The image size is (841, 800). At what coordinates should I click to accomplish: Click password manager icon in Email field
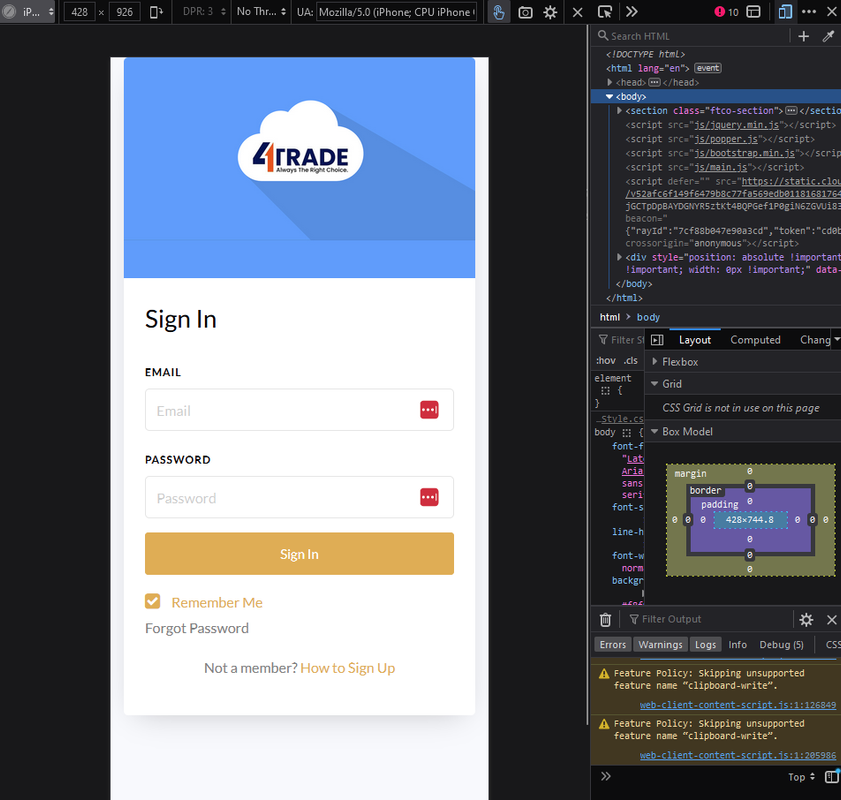tap(429, 410)
